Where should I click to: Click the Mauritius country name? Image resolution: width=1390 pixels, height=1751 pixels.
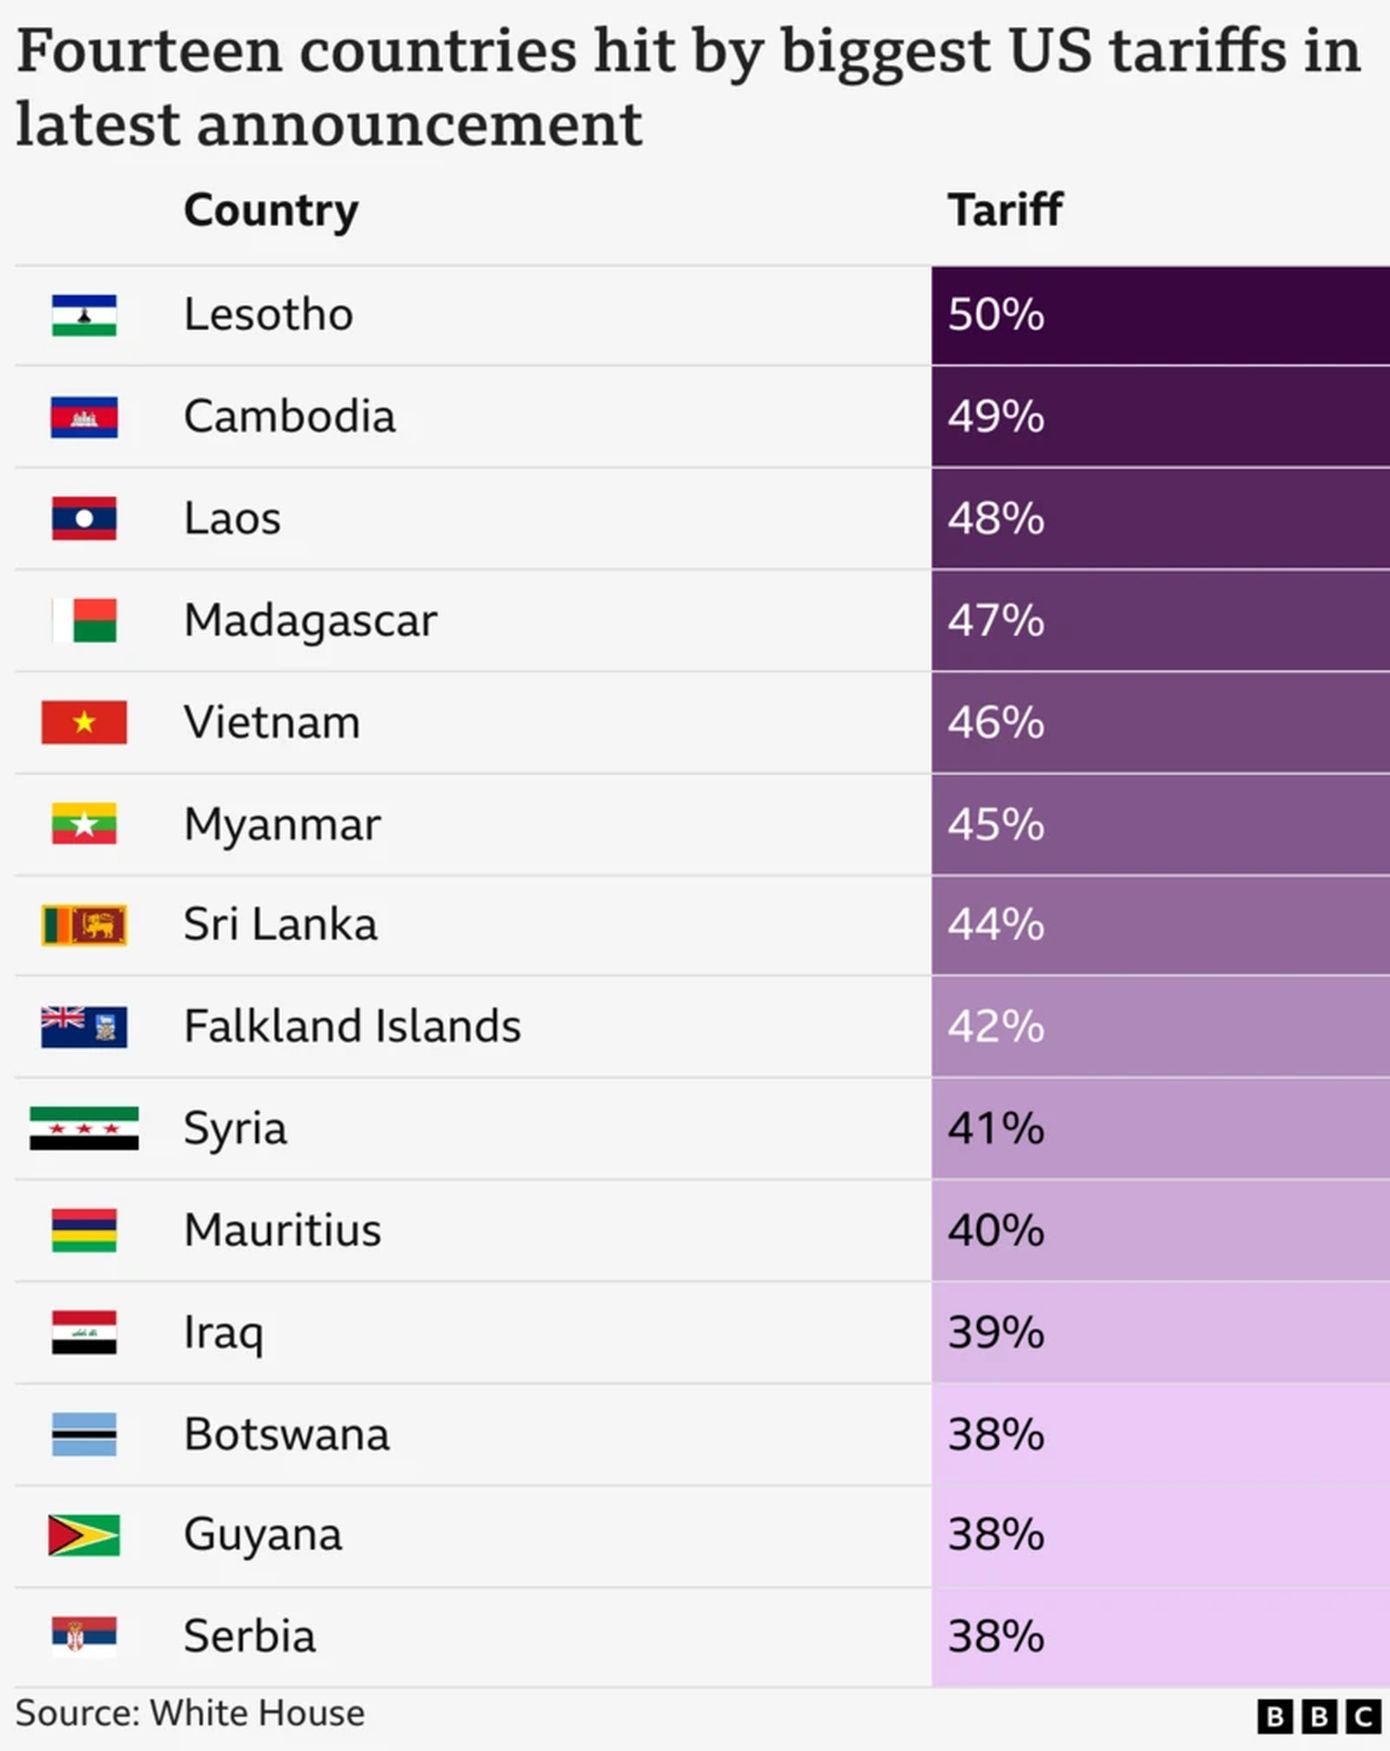pyautogui.click(x=283, y=1230)
